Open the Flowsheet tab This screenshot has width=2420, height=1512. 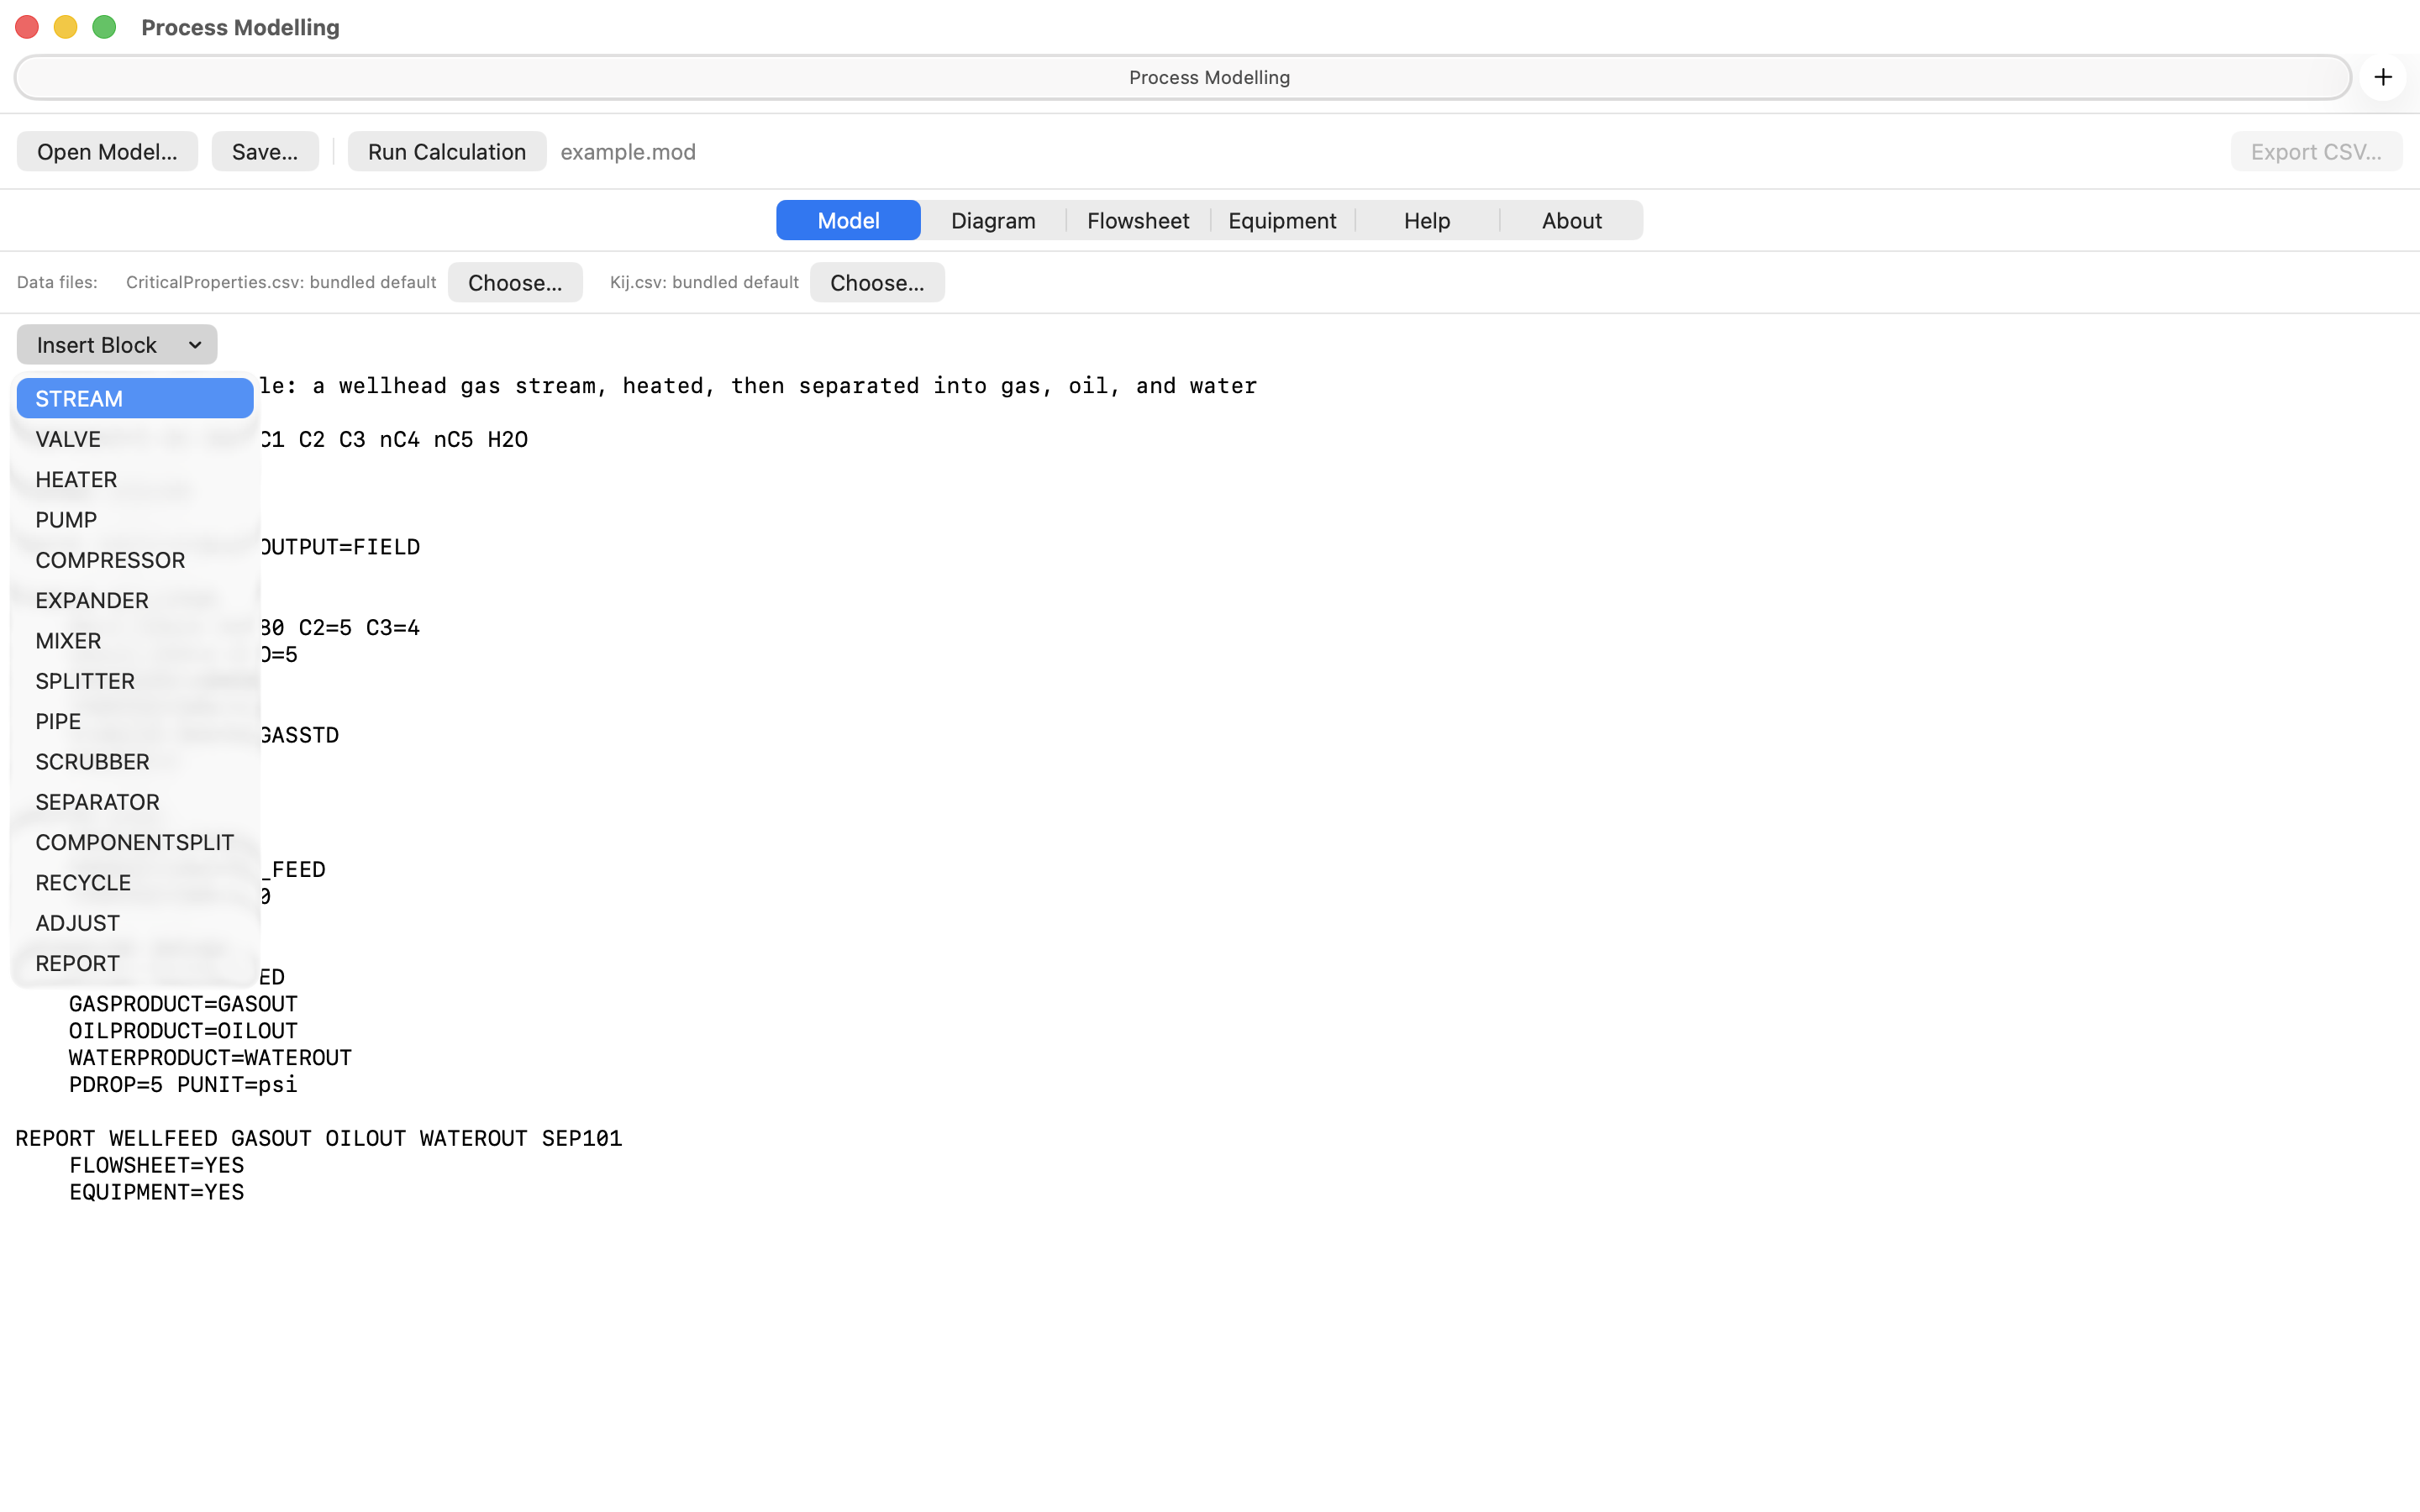(x=1138, y=220)
